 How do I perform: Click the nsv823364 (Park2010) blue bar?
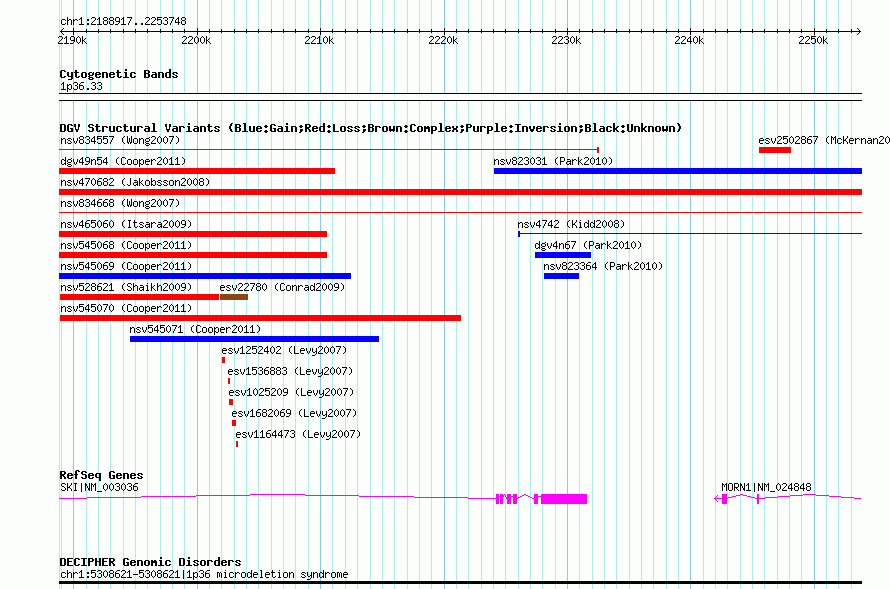pos(561,276)
